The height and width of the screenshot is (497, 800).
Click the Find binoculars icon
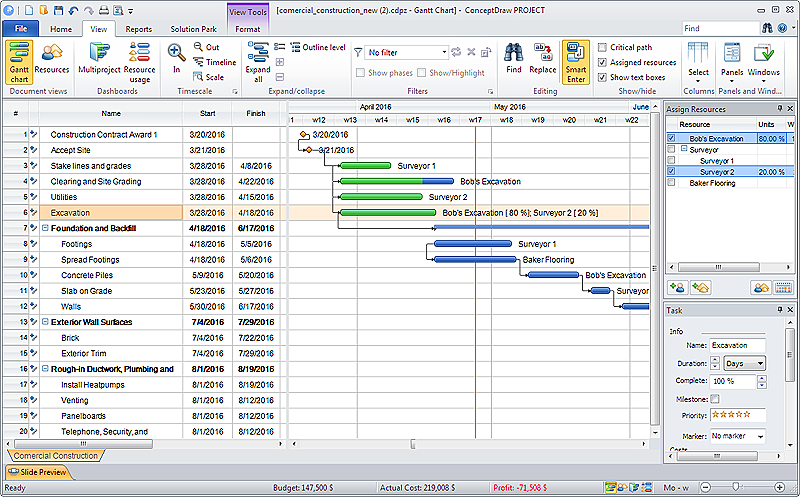tap(513, 59)
